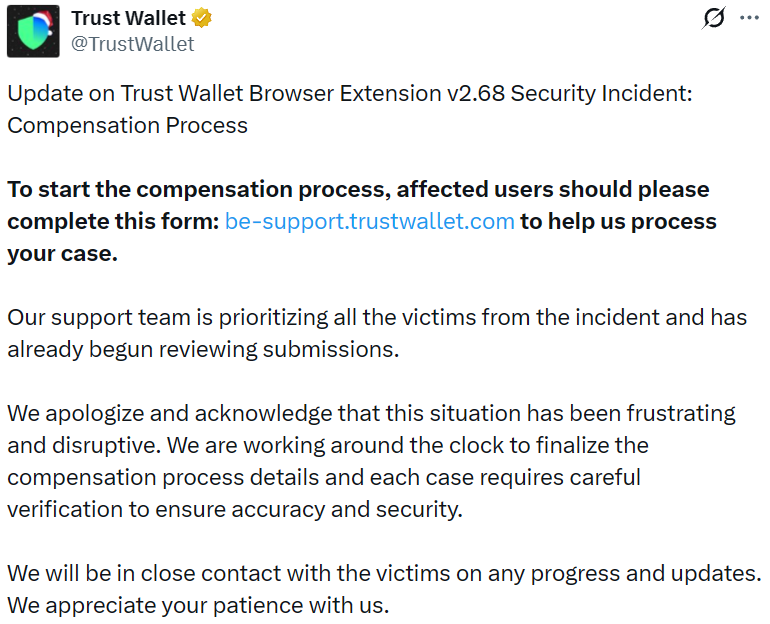Click the bold "your case." text
The width and height of the screenshot is (770, 624).
coord(62,253)
